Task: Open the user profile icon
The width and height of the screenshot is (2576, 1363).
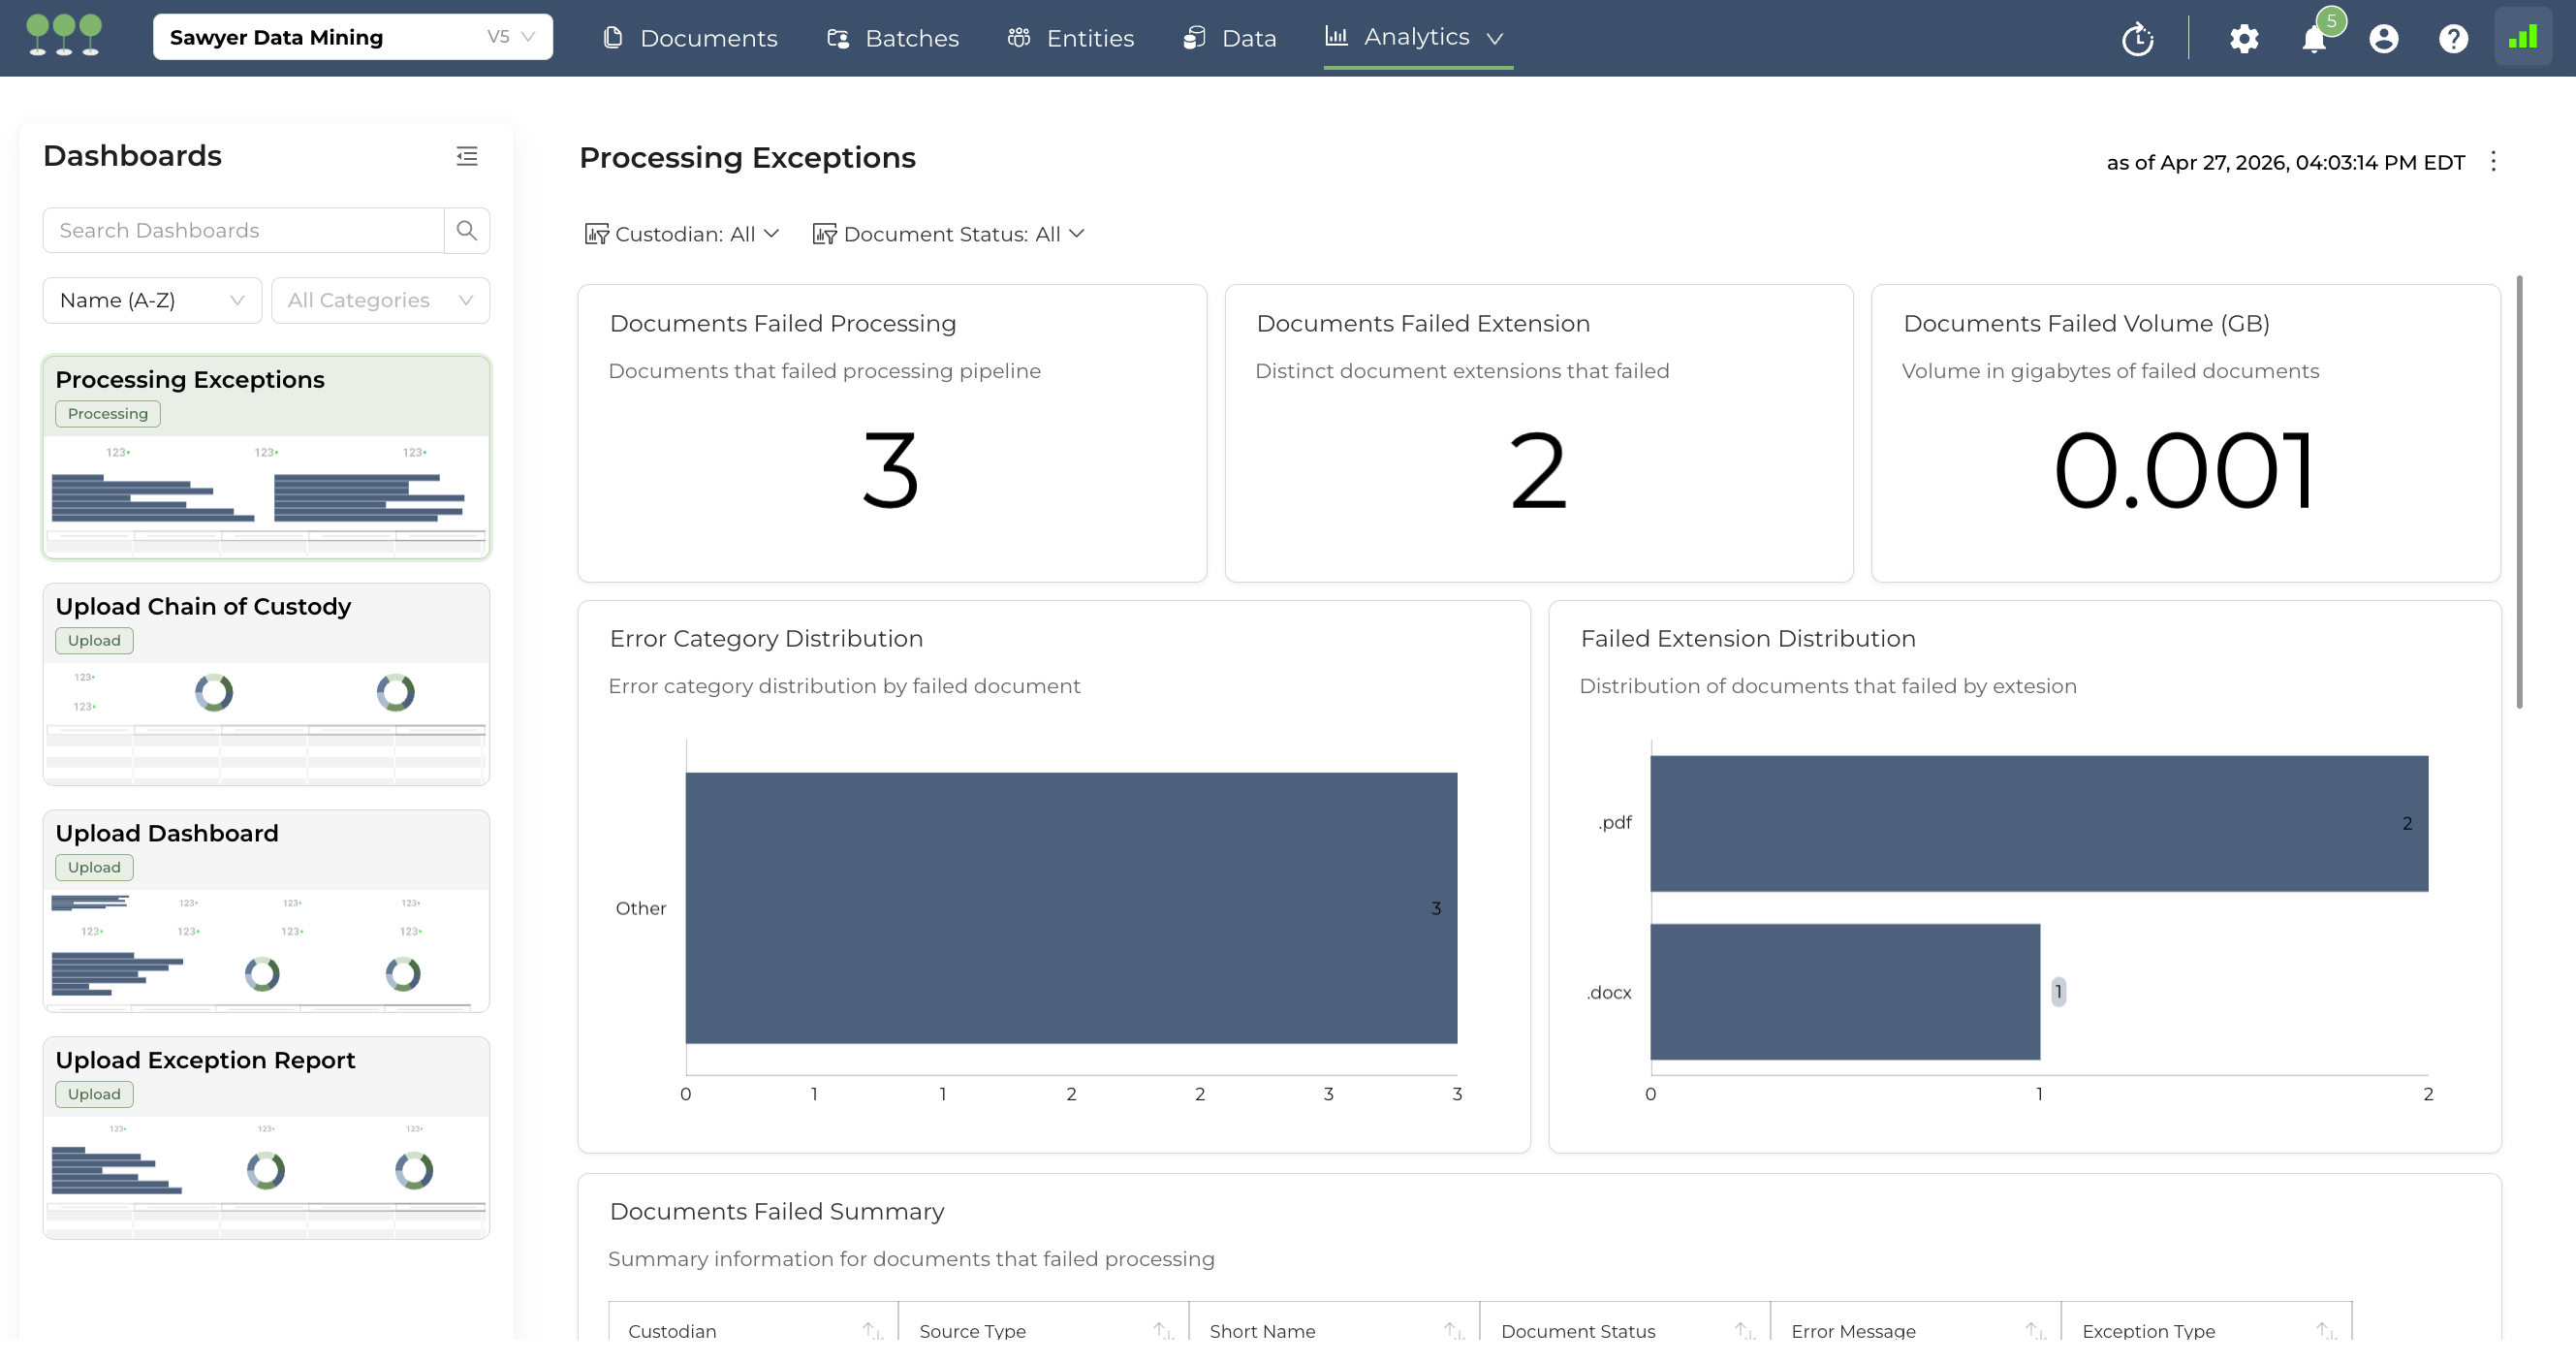Action: tap(2384, 38)
